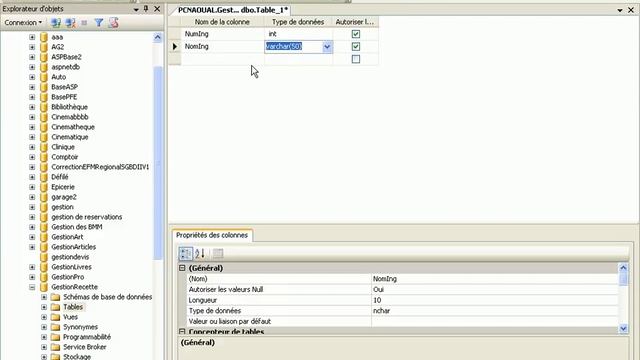The width and height of the screenshot is (640, 360).
Task: Click the Valeur ou liaison par défaut field
Action: (x=495, y=321)
